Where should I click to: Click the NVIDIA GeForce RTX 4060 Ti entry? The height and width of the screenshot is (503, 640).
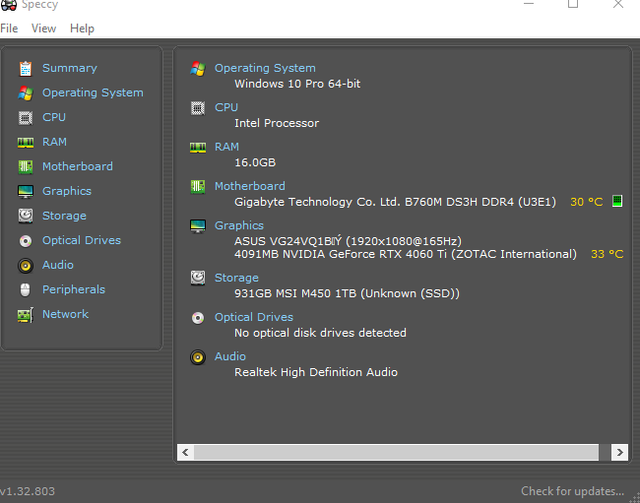pyautogui.click(x=405, y=254)
